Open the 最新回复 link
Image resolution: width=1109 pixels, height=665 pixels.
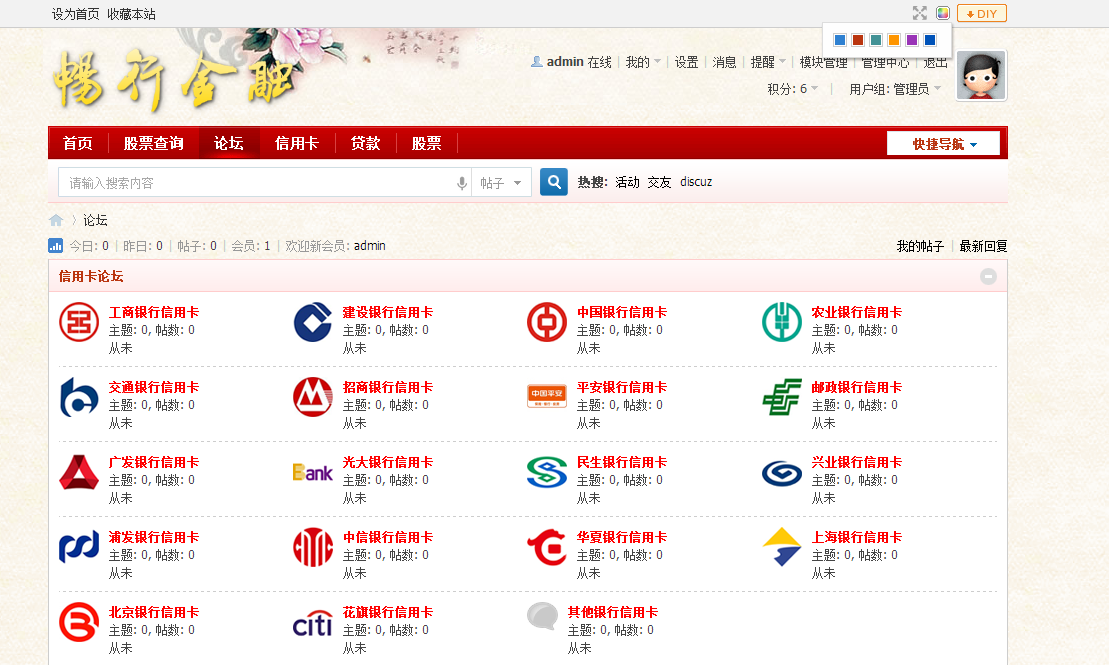point(983,246)
